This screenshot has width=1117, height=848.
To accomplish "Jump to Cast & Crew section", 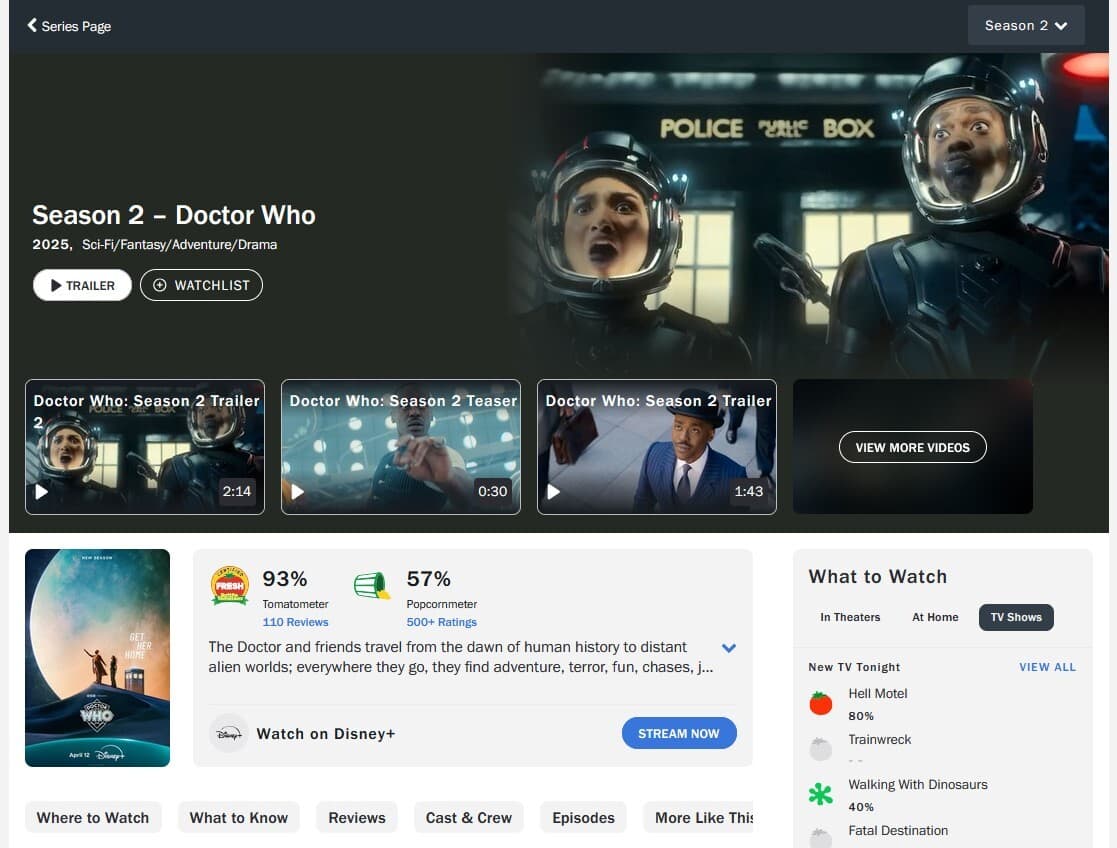I will pyautogui.click(x=469, y=817).
